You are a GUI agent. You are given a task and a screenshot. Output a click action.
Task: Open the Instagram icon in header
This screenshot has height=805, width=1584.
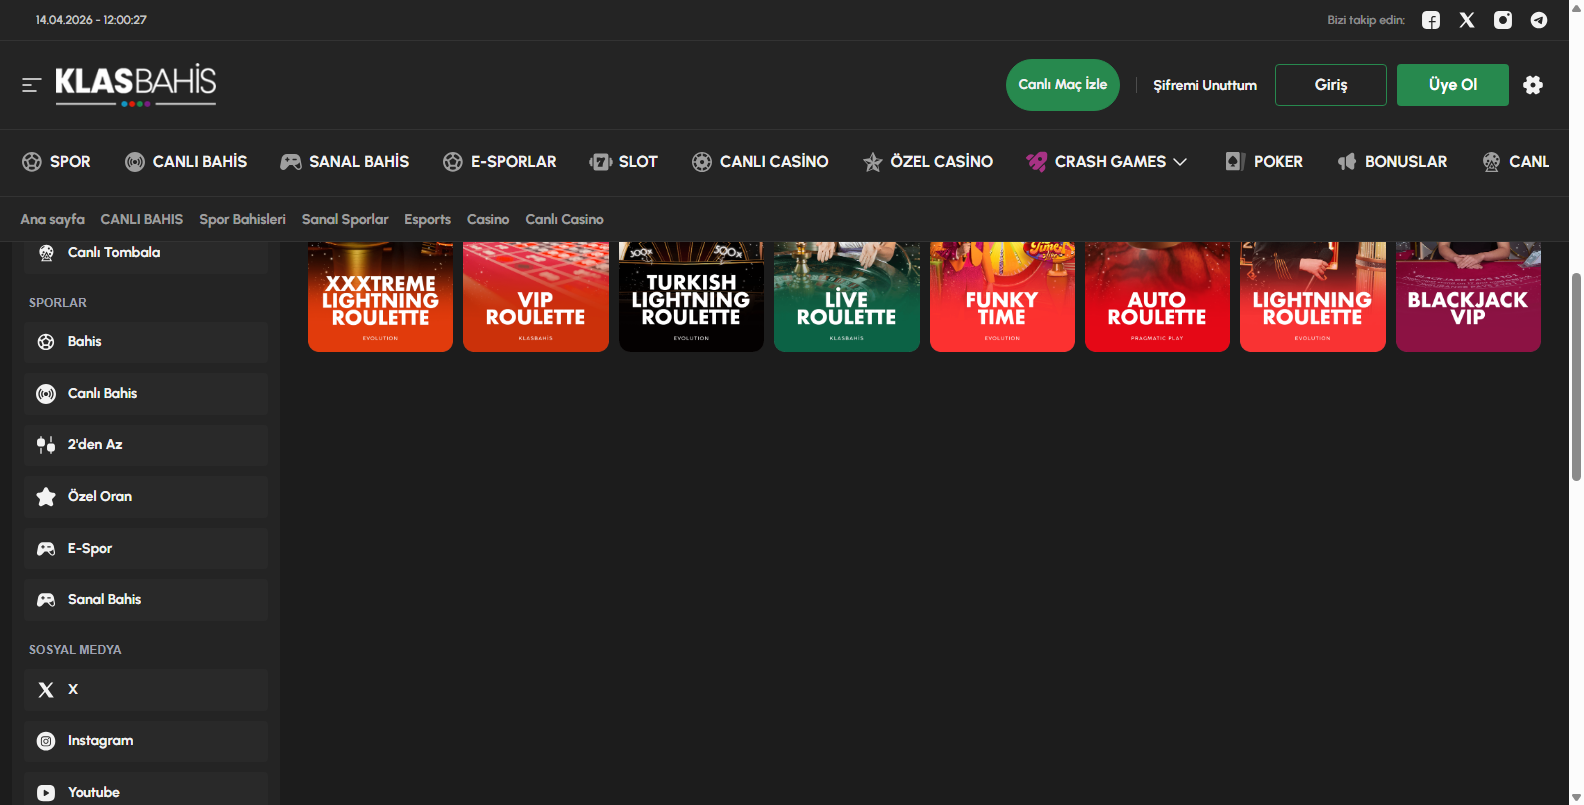click(x=1503, y=20)
